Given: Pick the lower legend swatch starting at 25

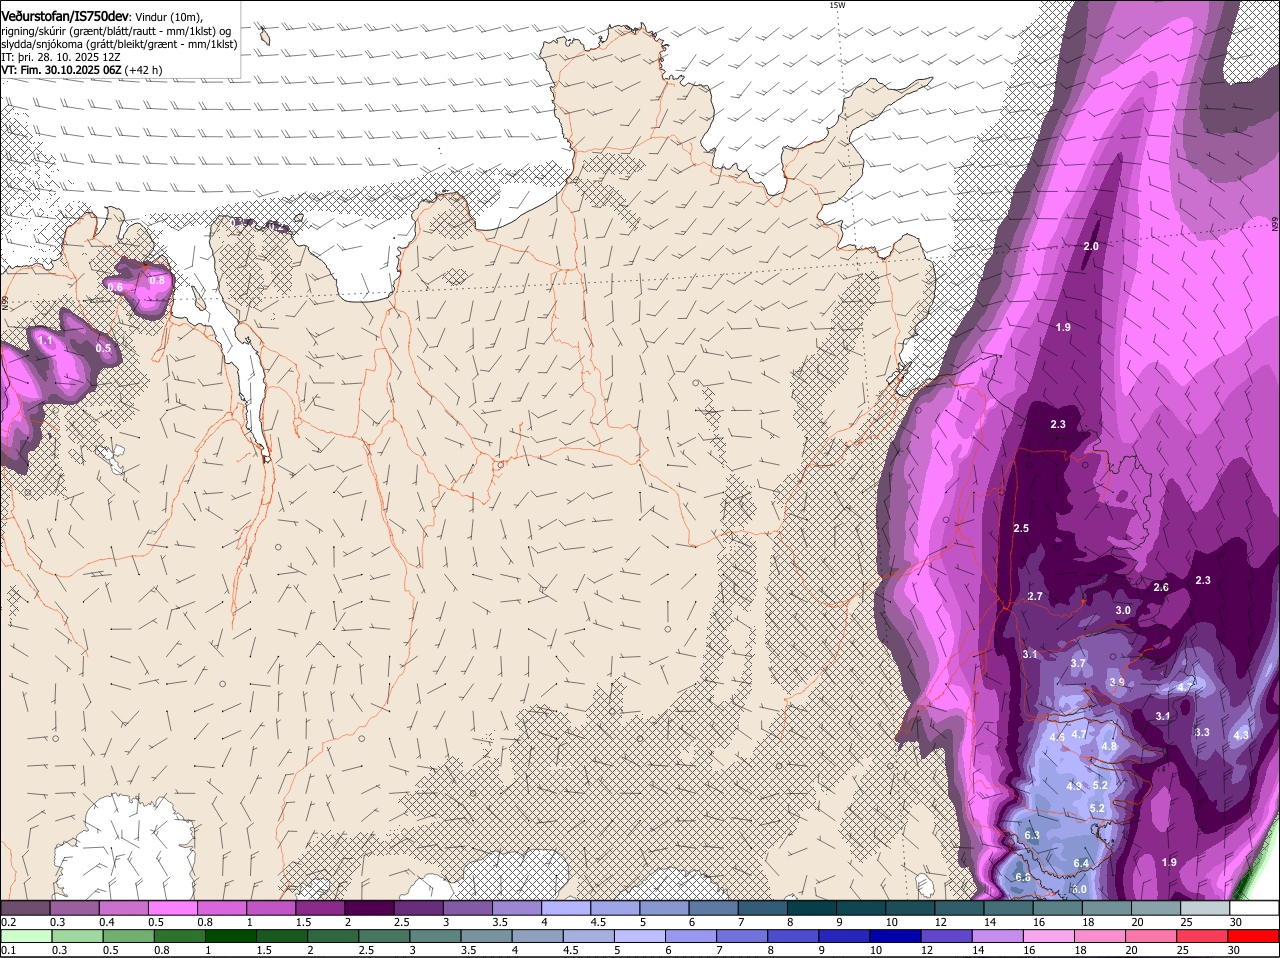Looking at the screenshot, I should (x=1204, y=935).
